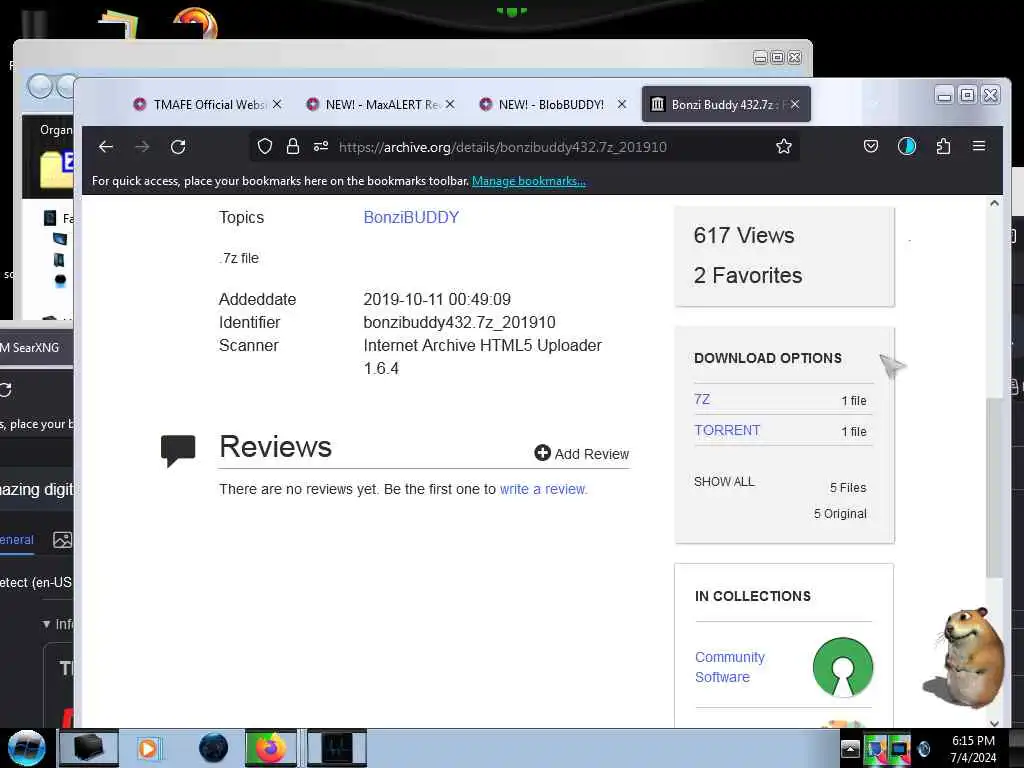The width and height of the screenshot is (1024, 768).
Task: Open the Windows Start orb
Action: (x=26, y=748)
